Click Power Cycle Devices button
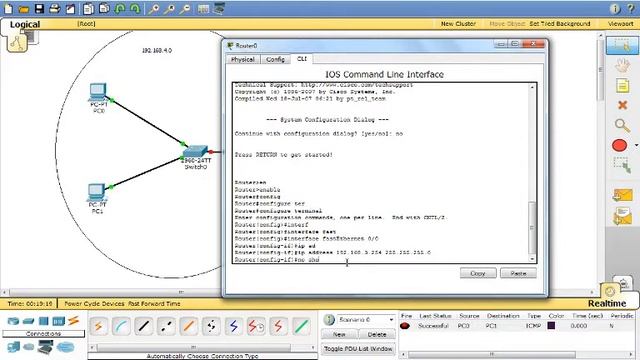 [x=94, y=304]
